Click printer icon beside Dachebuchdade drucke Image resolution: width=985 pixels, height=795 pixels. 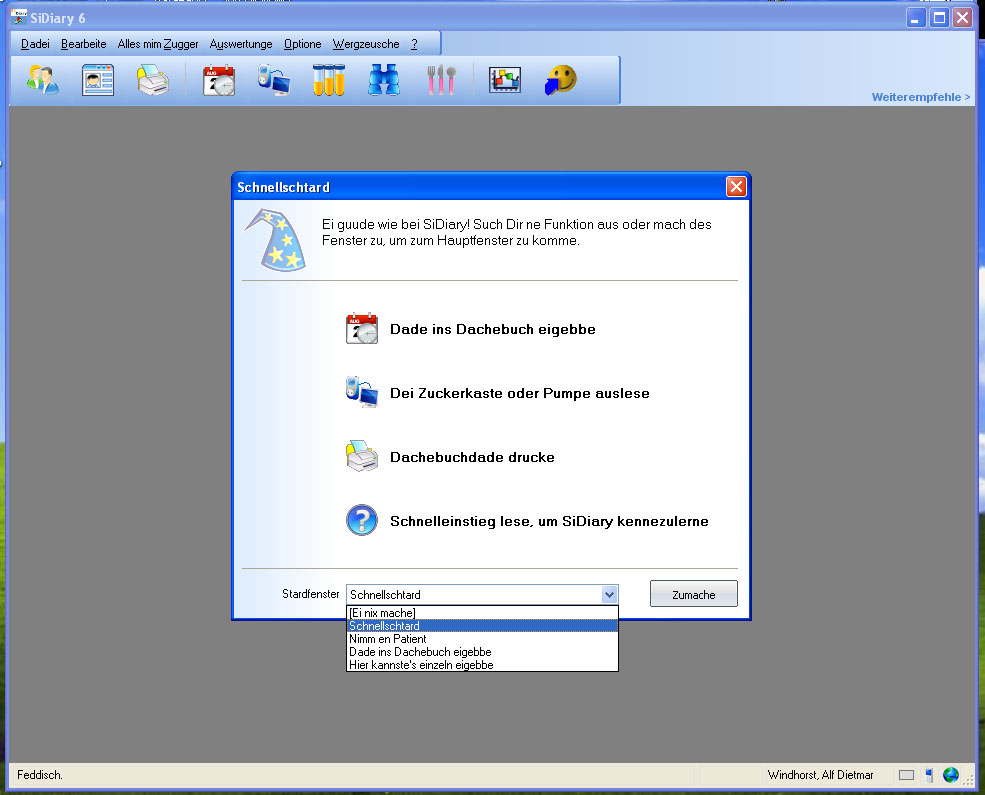[x=362, y=457]
